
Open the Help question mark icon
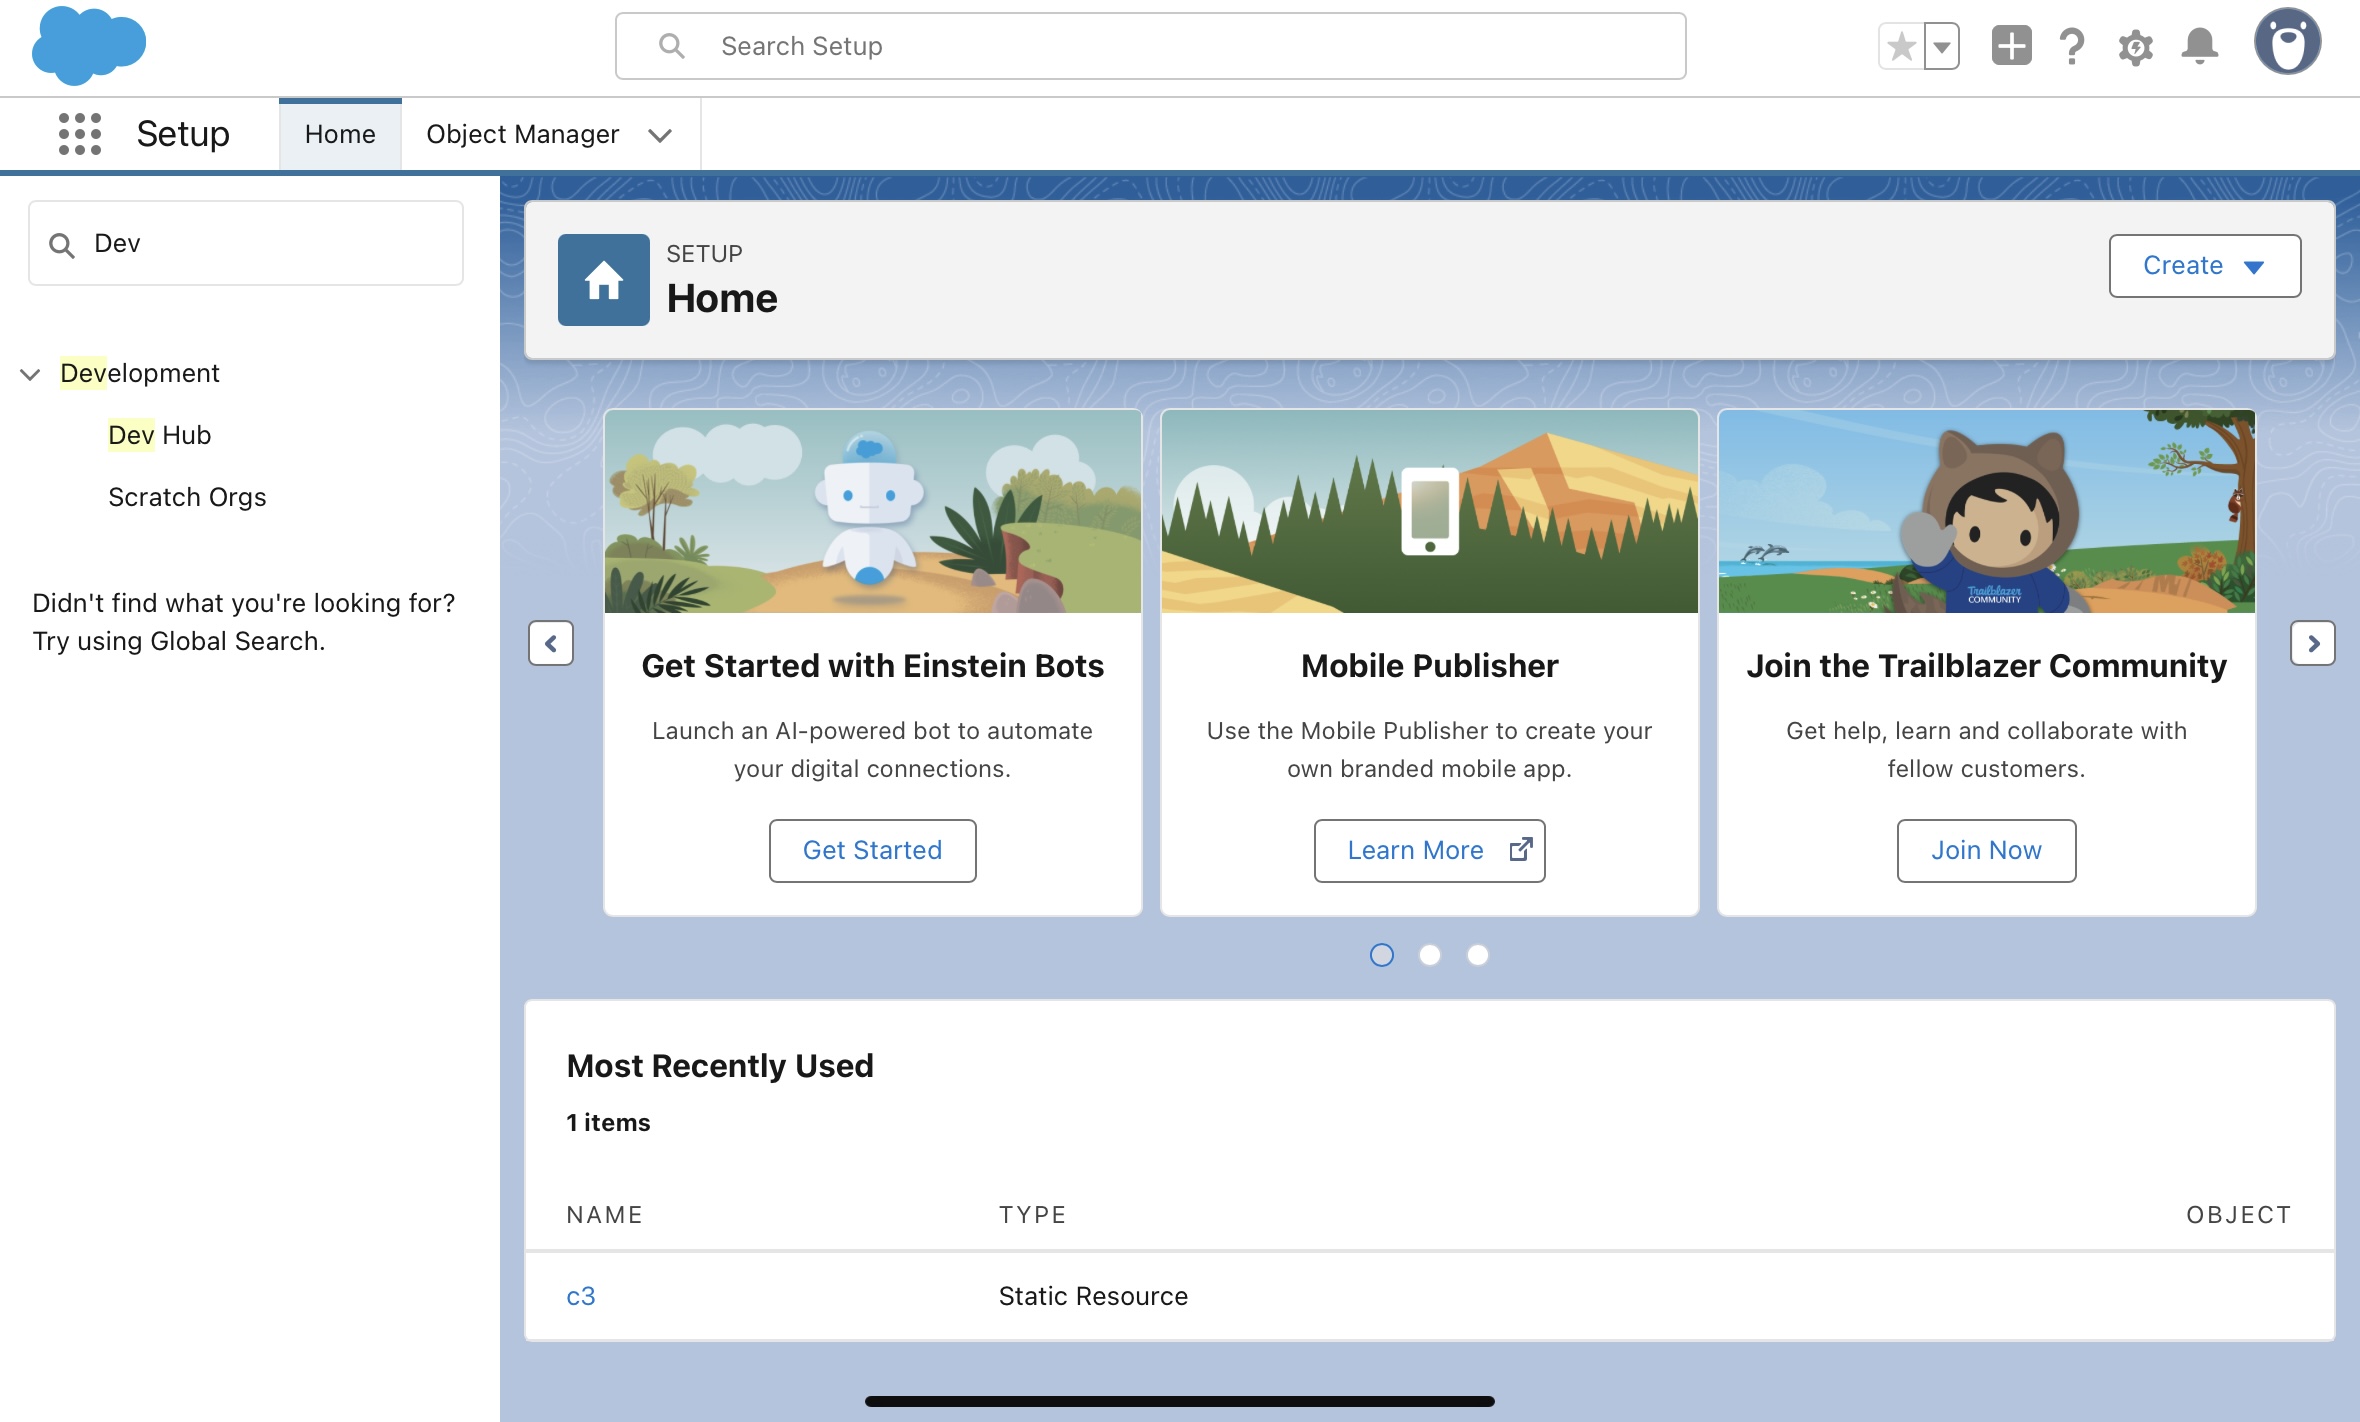click(x=2072, y=46)
